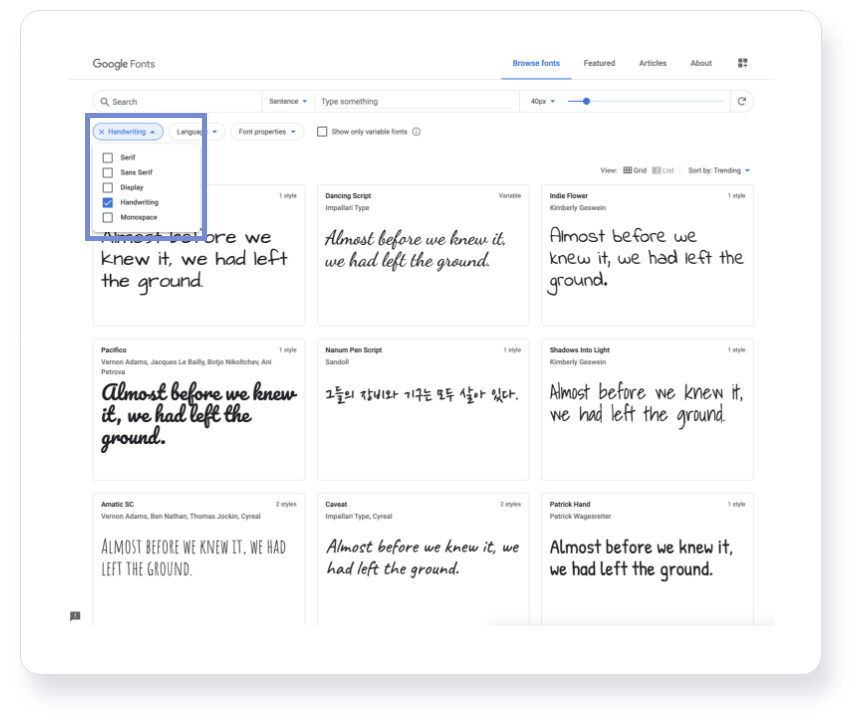Click the Google Fonts logo
Image resolution: width=862 pixels, height=725 pixels.
[x=124, y=64]
